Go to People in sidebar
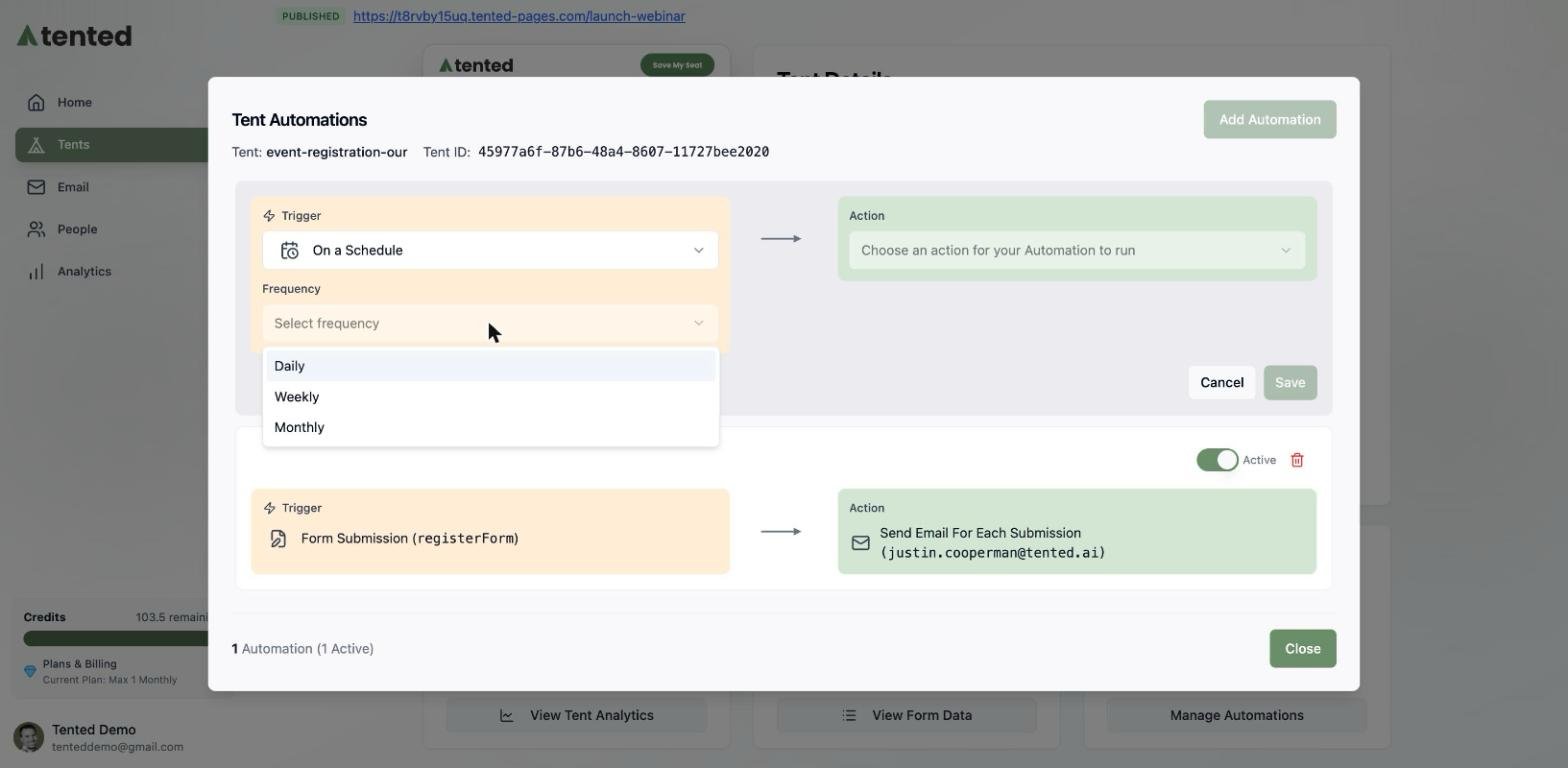The height and width of the screenshot is (768, 1568). click(77, 229)
